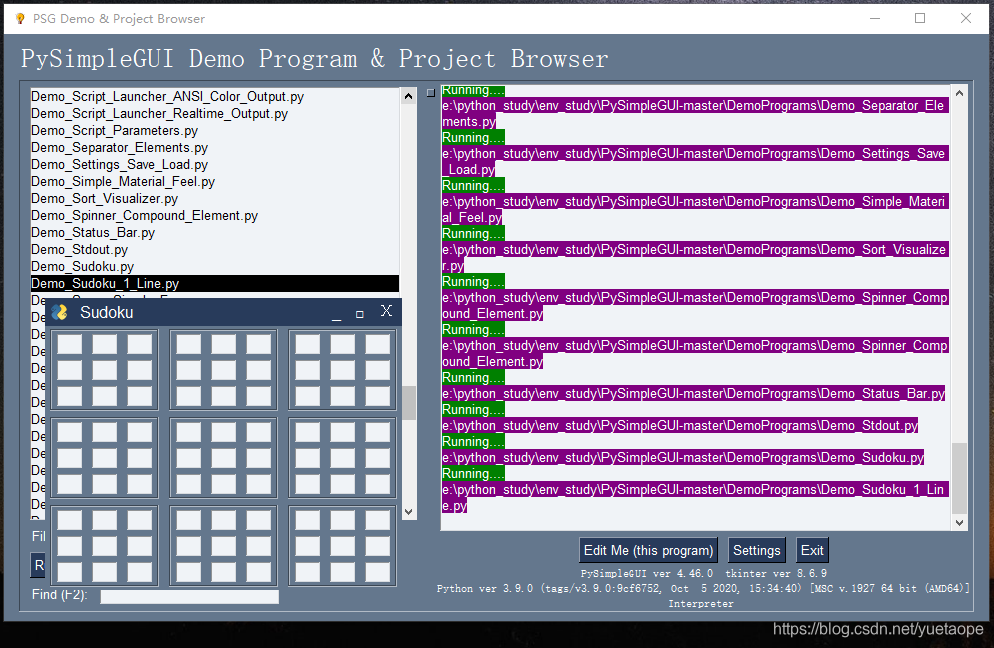Click the output pane scrollbar thumb
994x648 pixels.
[x=959, y=477]
